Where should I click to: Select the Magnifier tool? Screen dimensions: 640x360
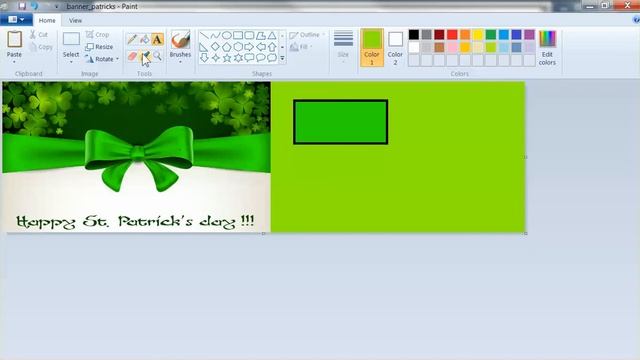click(x=157, y=56)
